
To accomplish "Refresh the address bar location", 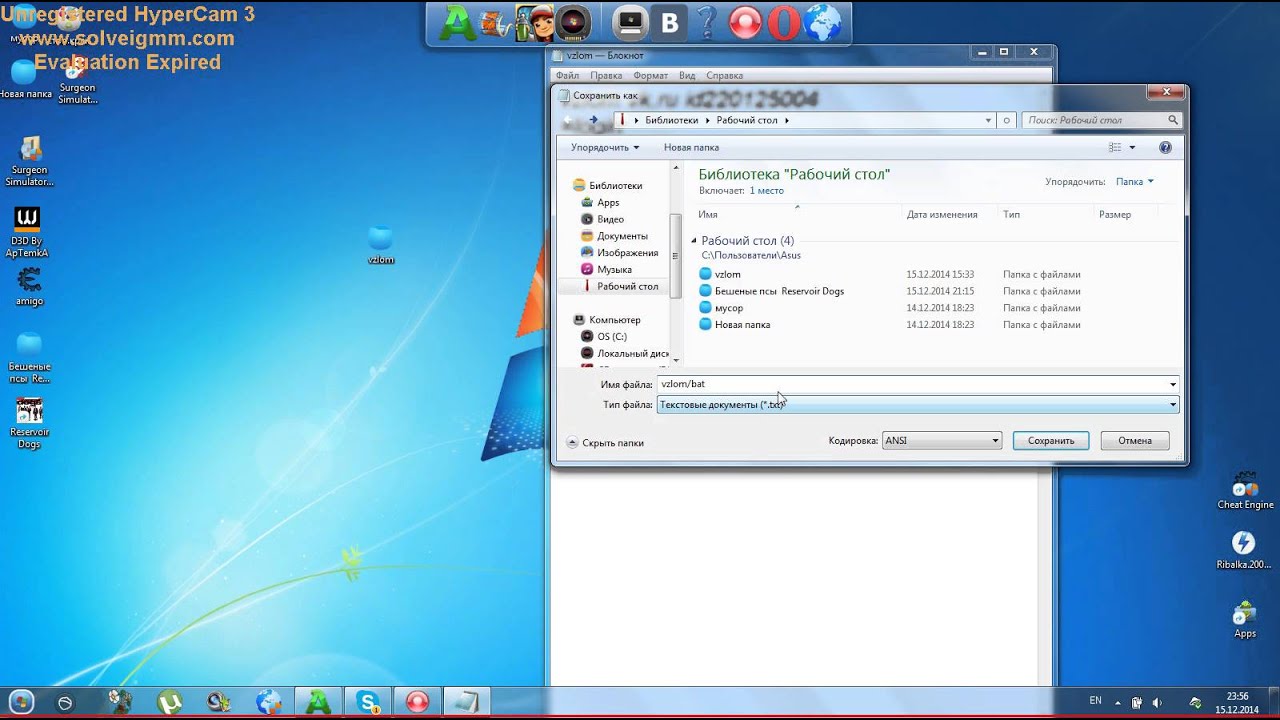I will point(1007,120).
